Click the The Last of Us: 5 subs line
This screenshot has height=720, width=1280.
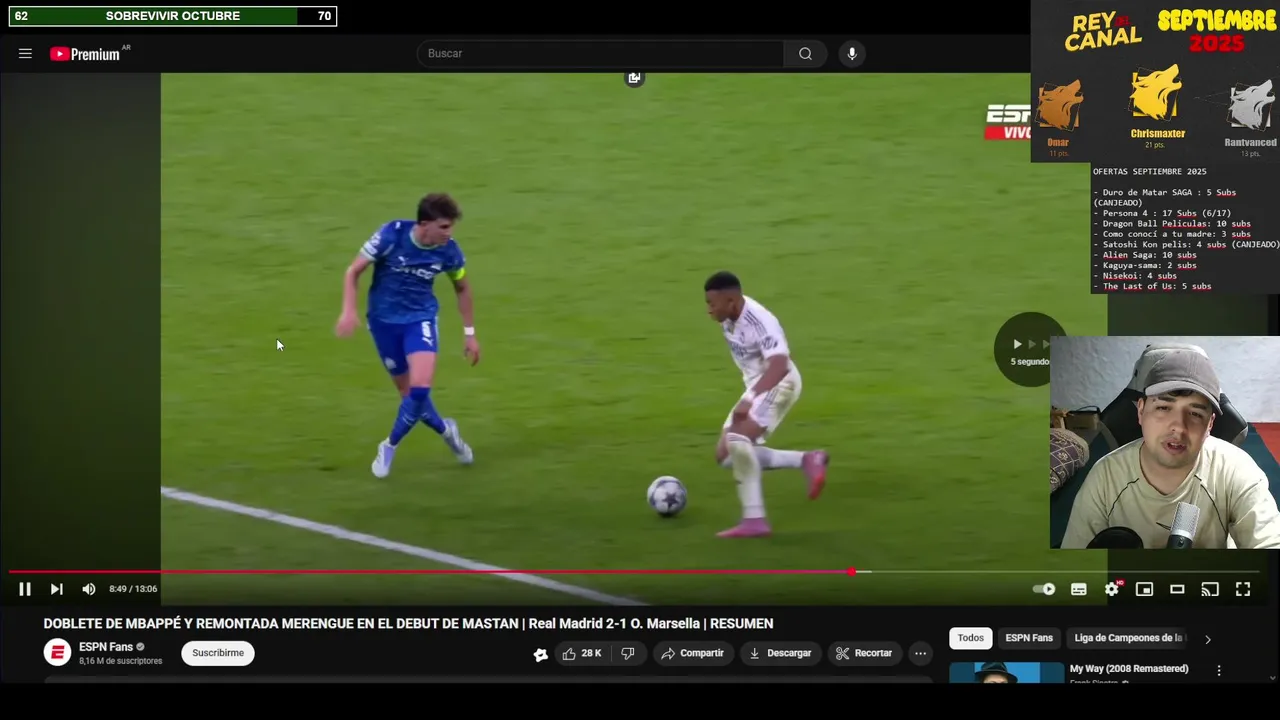tap(1152, 286)
